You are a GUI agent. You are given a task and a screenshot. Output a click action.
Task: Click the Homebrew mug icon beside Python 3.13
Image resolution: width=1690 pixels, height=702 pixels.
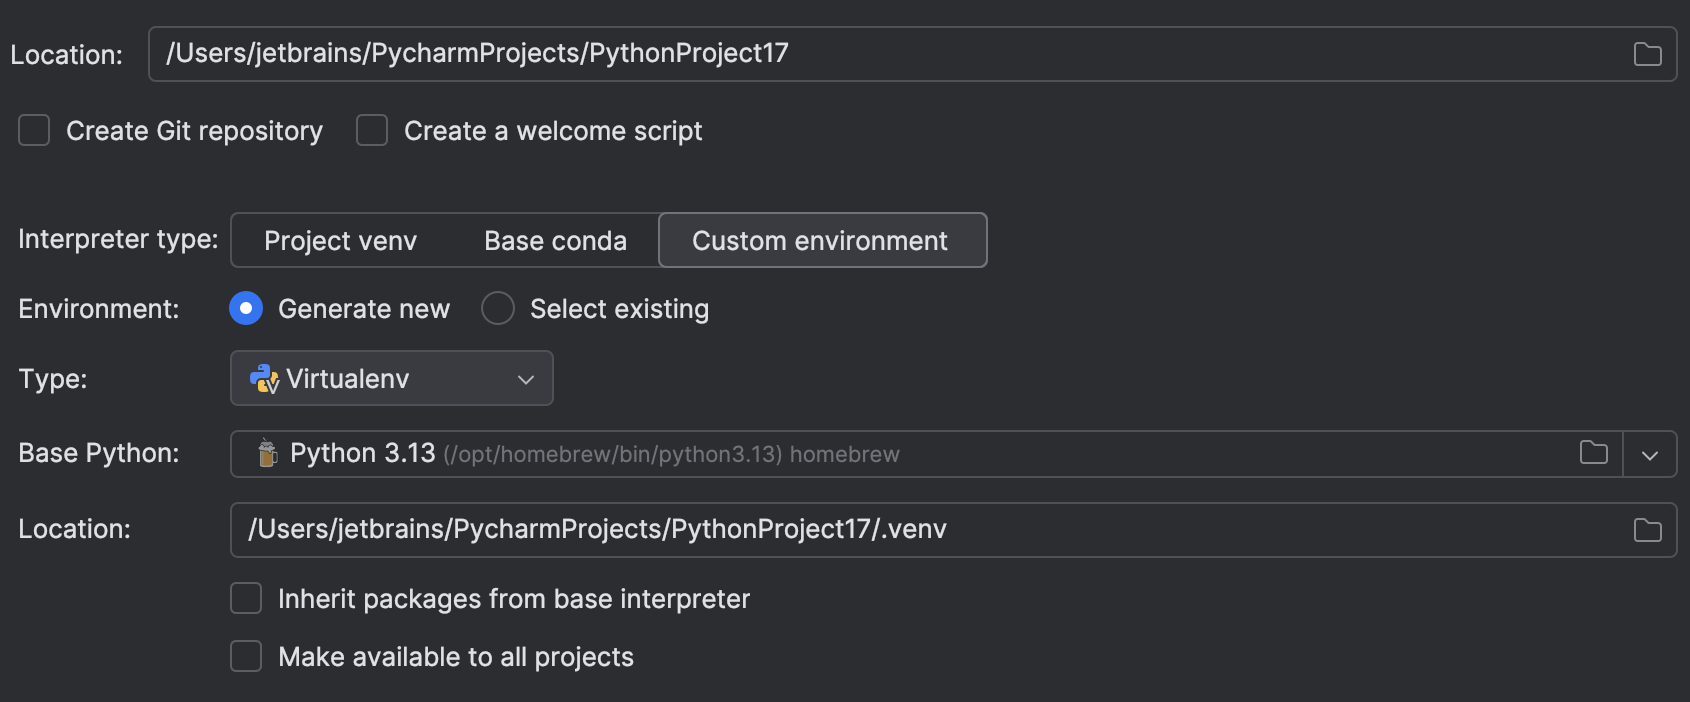coord(266,453)
